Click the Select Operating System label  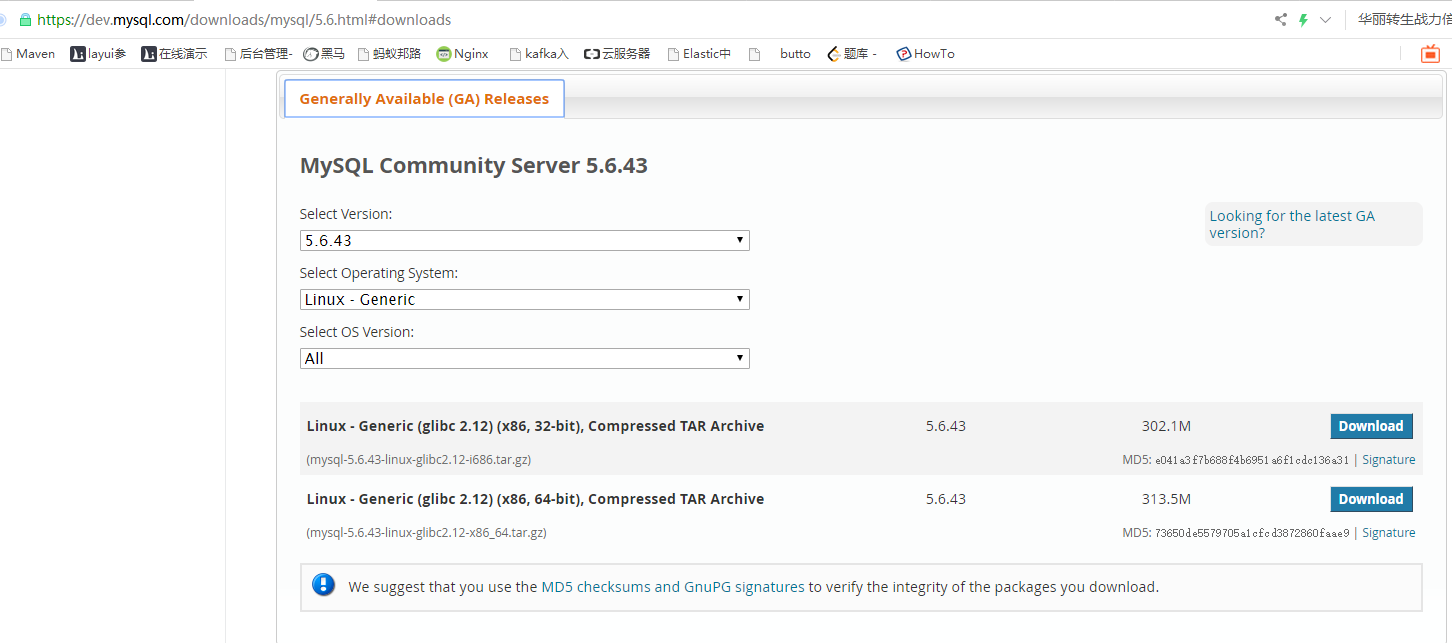379,273
